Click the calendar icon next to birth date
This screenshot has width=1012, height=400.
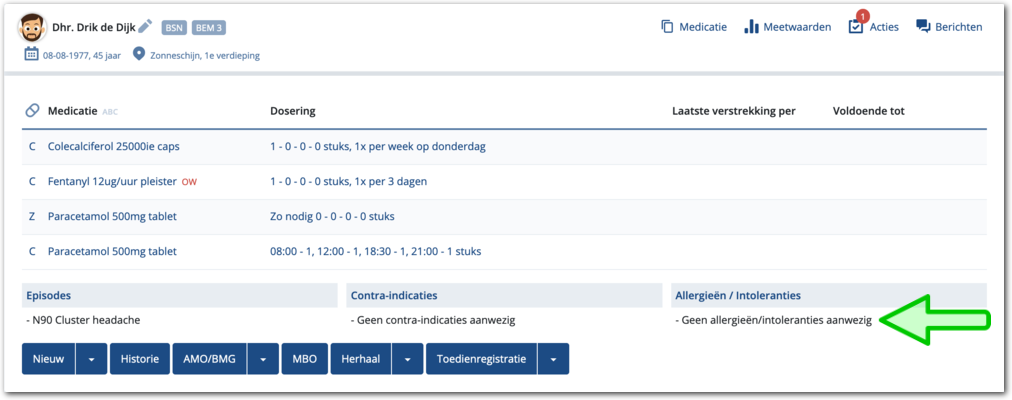coord(31,54)
